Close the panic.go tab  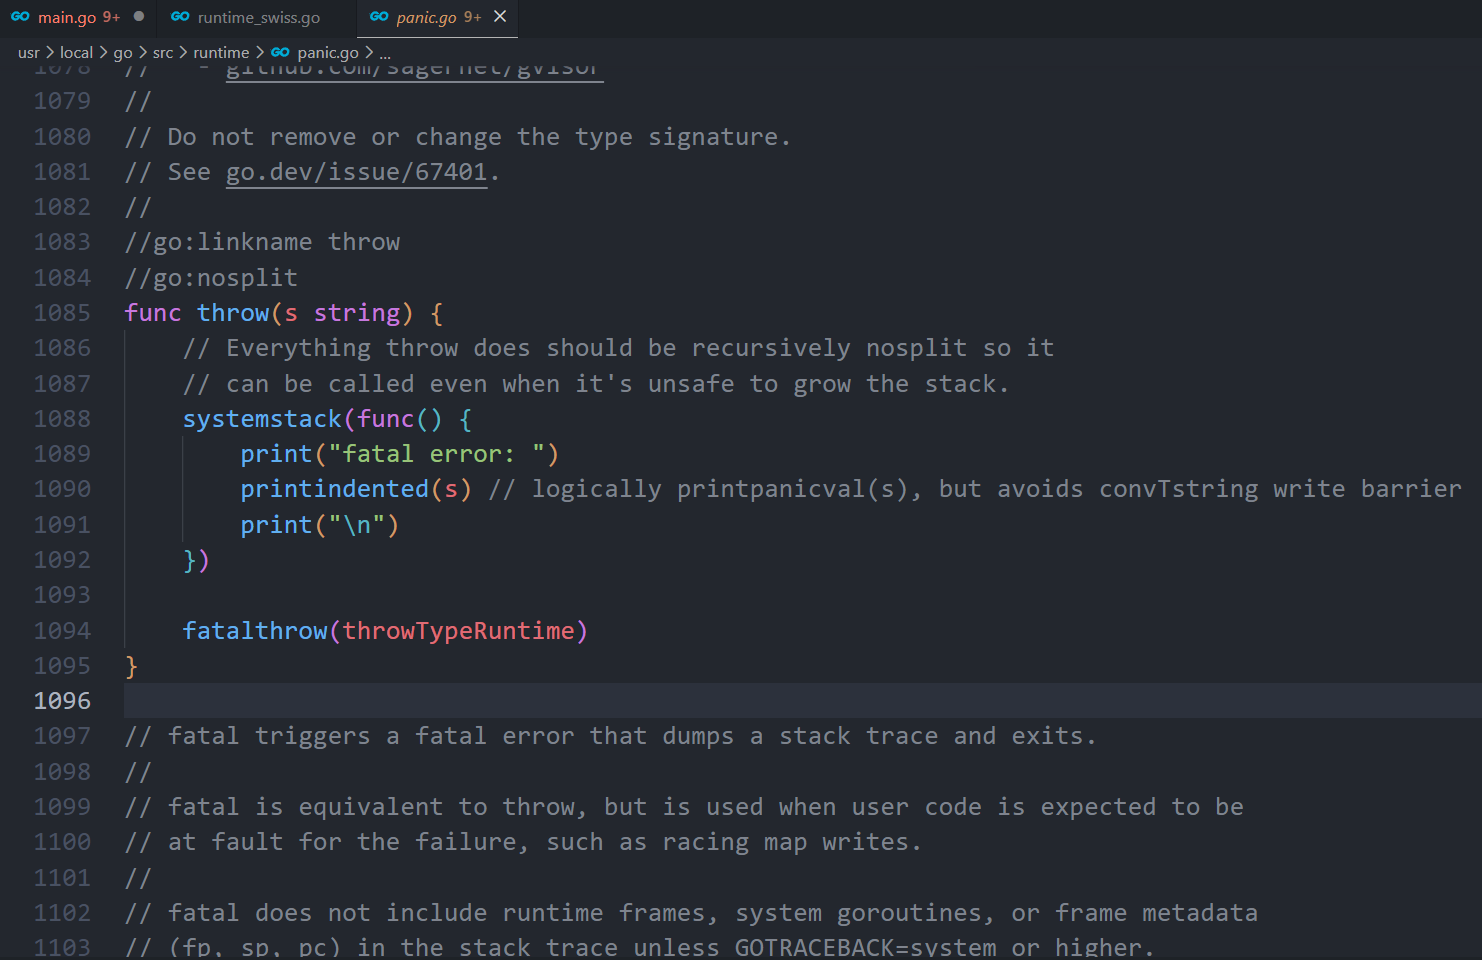tap(500, 17)
